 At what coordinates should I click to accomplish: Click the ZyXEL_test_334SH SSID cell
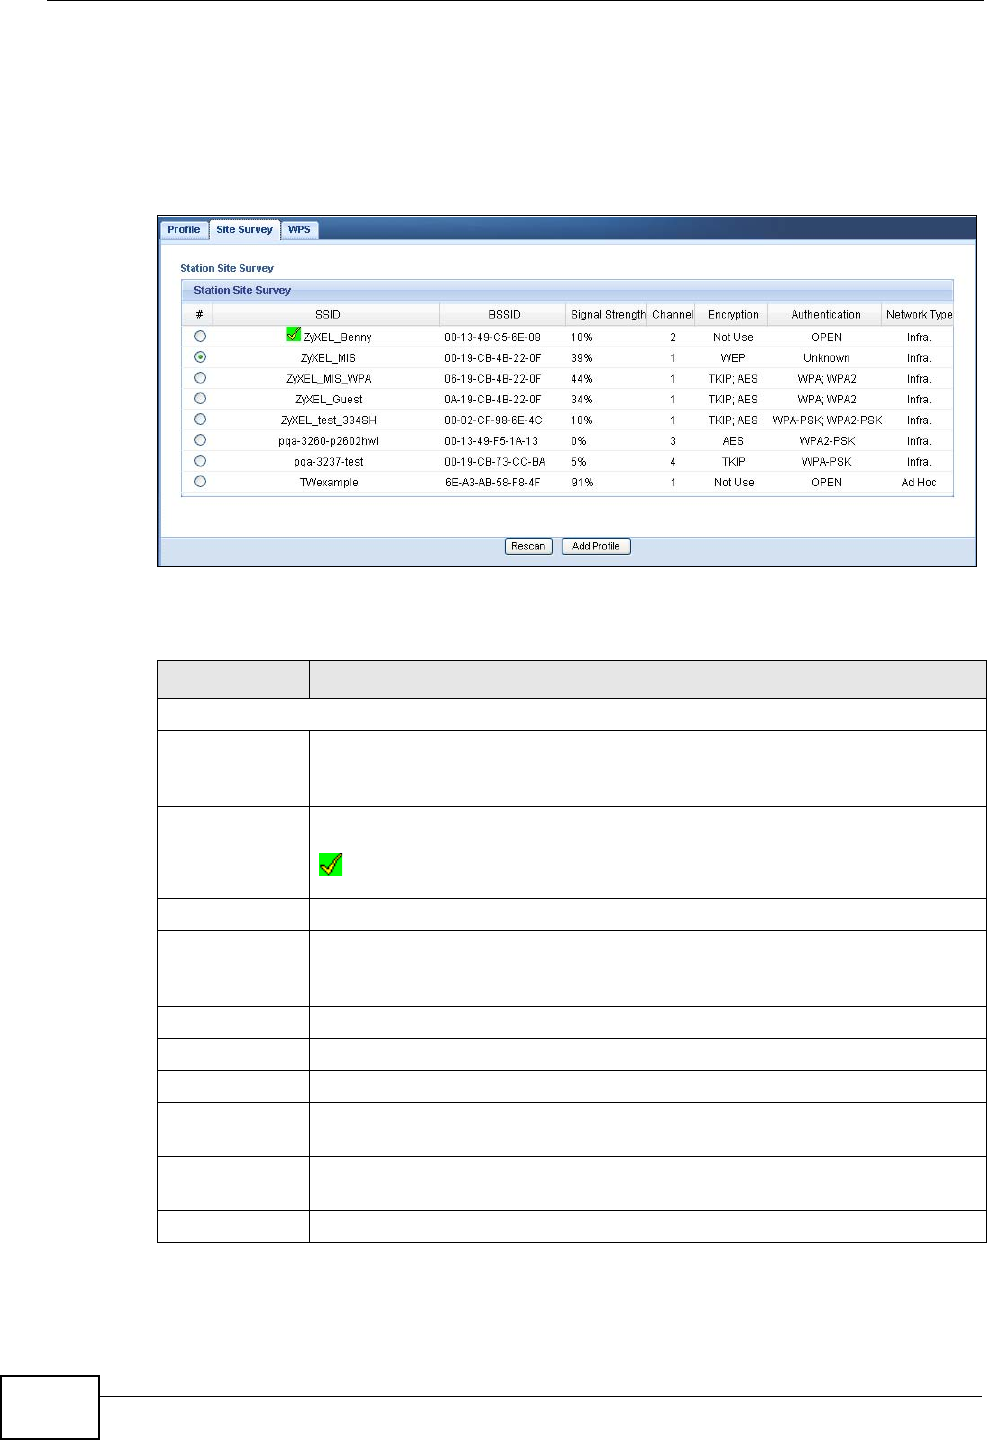328,420
